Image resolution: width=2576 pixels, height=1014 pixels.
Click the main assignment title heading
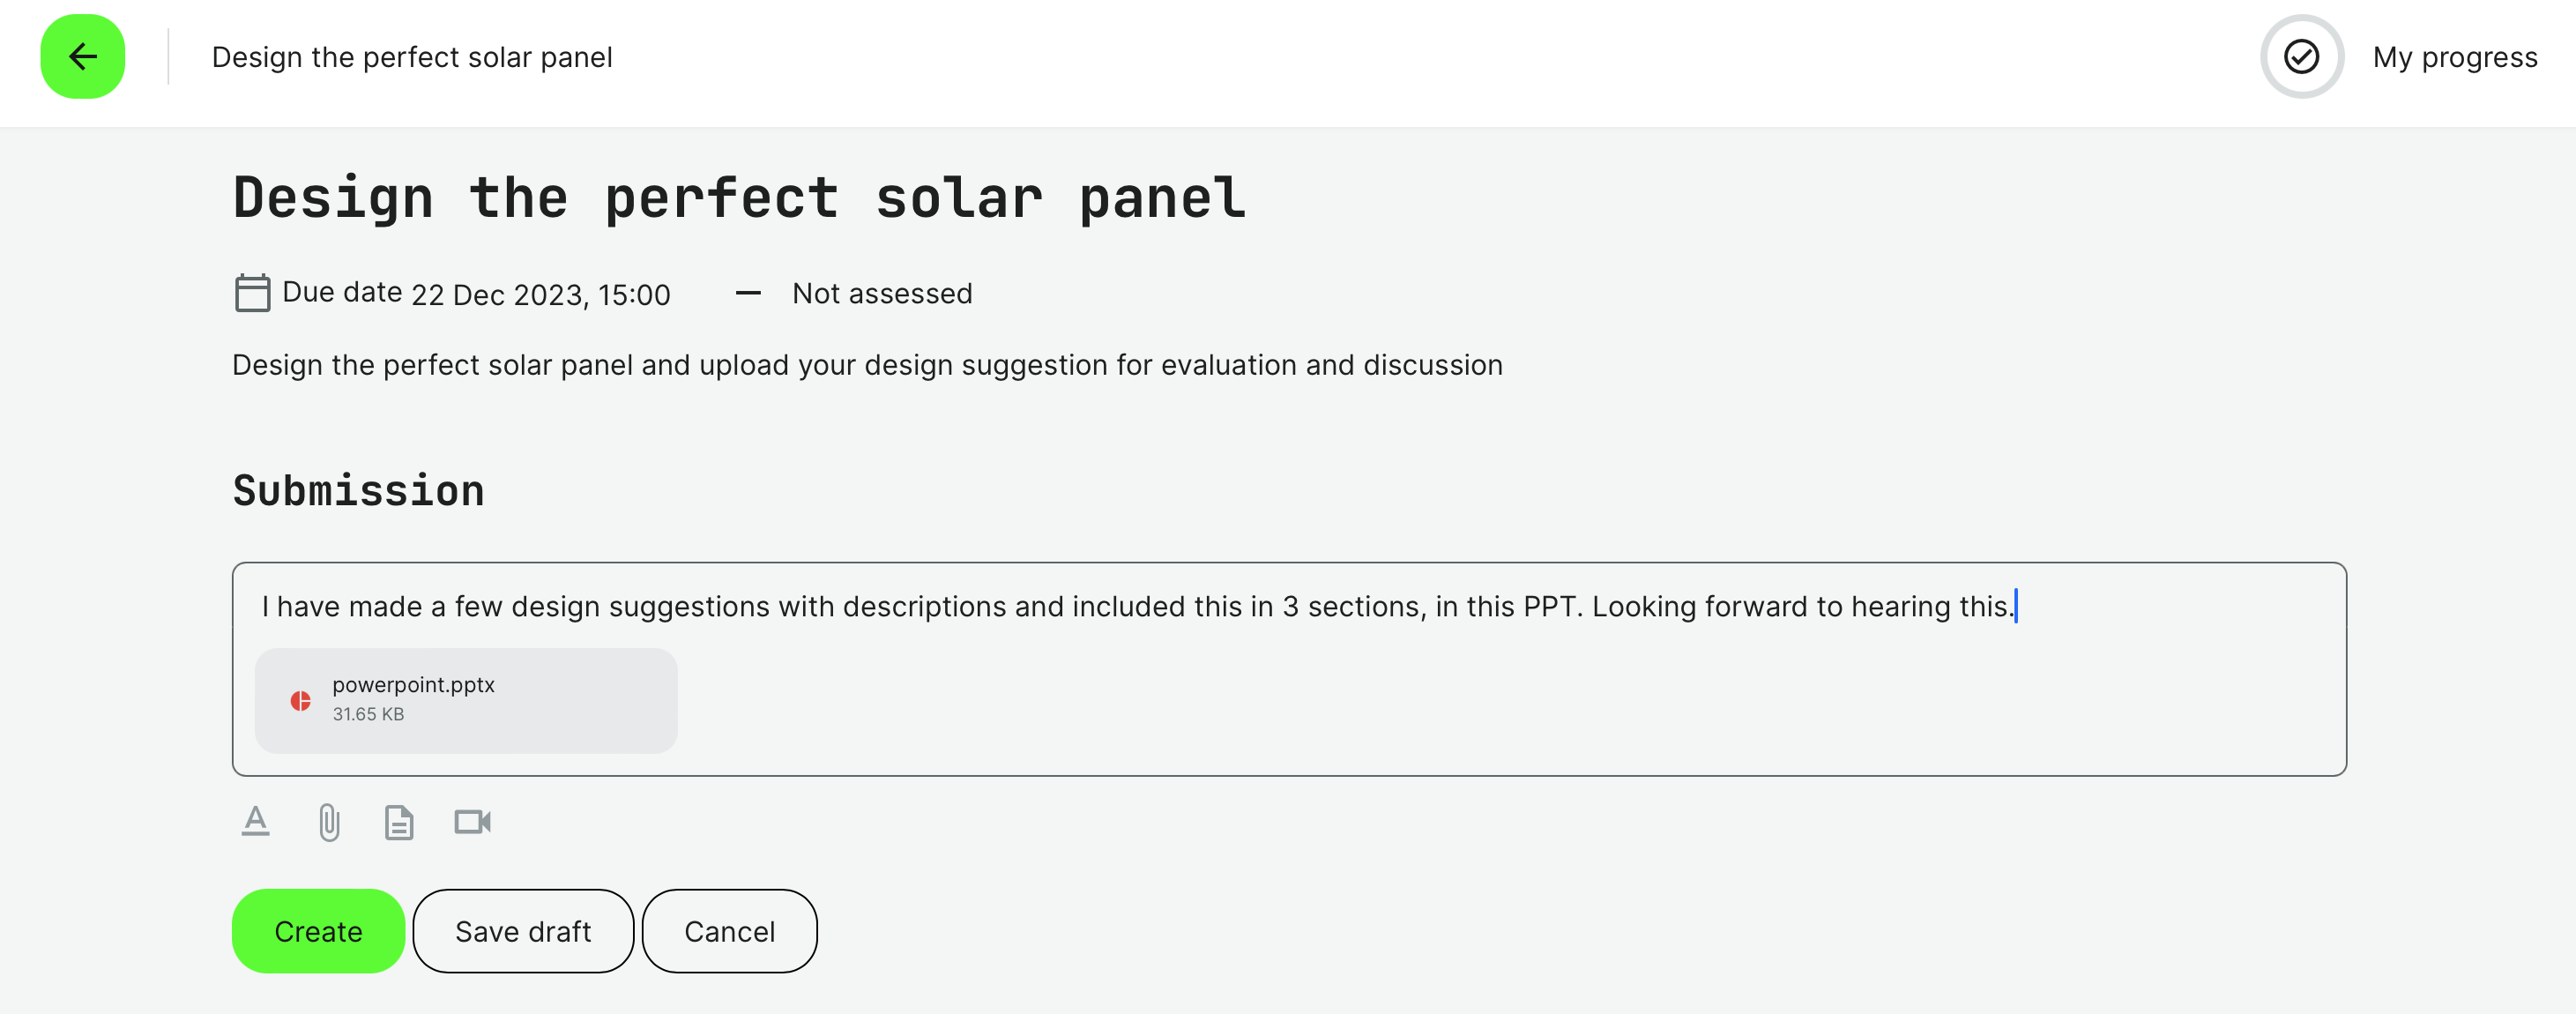739,198
